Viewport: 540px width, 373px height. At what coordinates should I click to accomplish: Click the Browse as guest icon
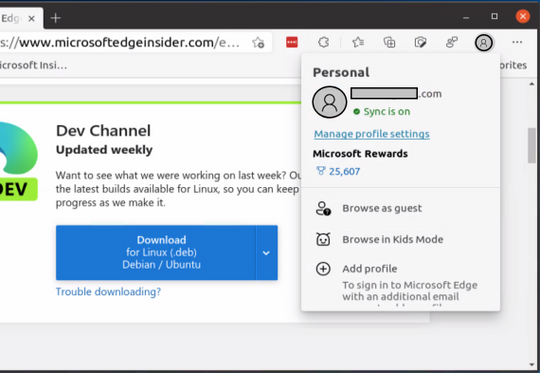(323, 208)
